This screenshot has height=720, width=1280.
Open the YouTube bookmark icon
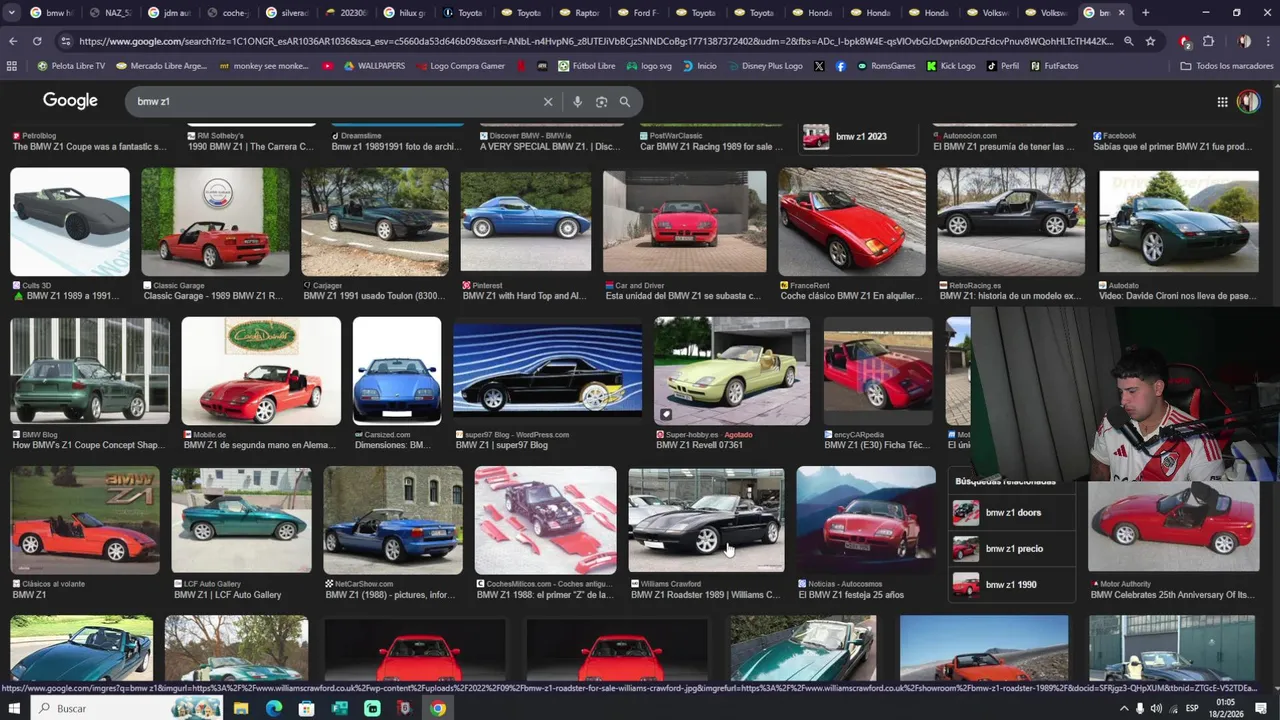coord(328,66)
